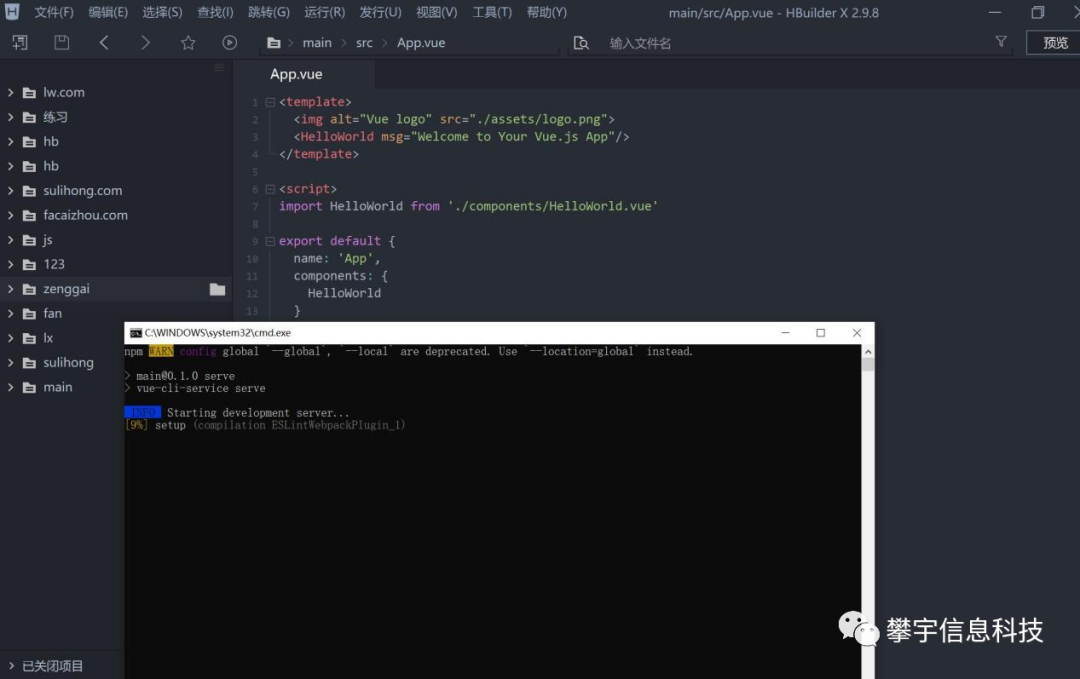The height and width of the screenshot is (679, 1080).
Task: Expand the lw.com project
Action: click(x=10, y=92)
